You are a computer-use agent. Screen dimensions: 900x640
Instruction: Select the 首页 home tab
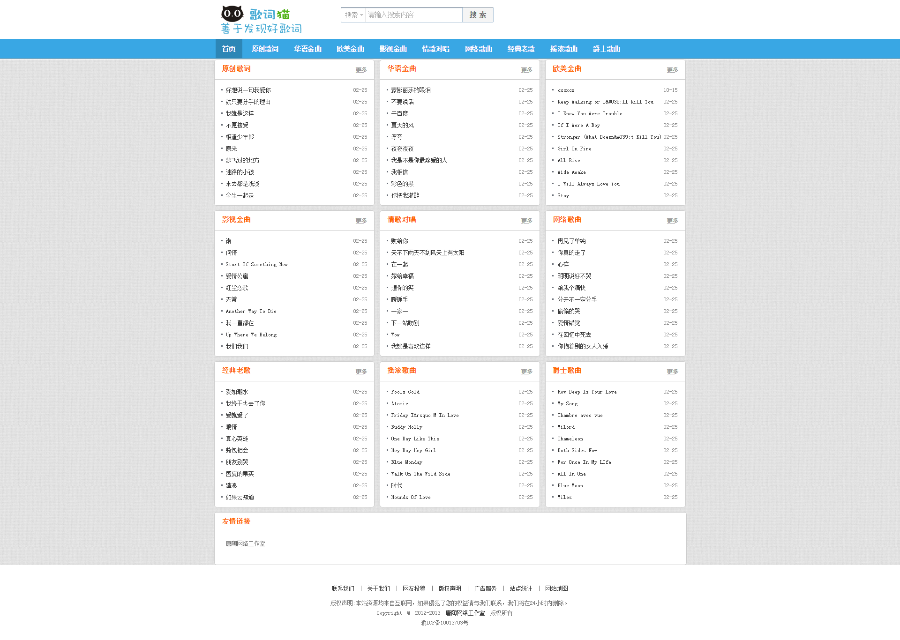point(229,49)
